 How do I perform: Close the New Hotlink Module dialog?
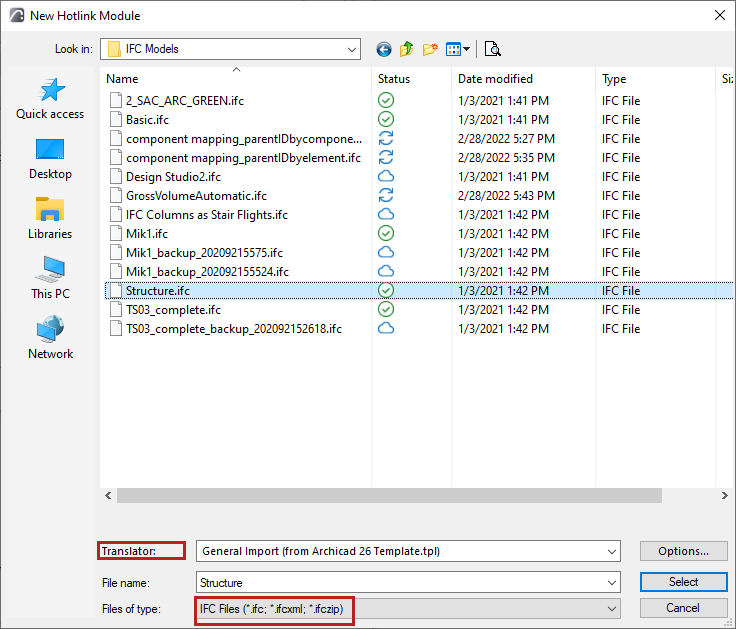click(720, 15)
